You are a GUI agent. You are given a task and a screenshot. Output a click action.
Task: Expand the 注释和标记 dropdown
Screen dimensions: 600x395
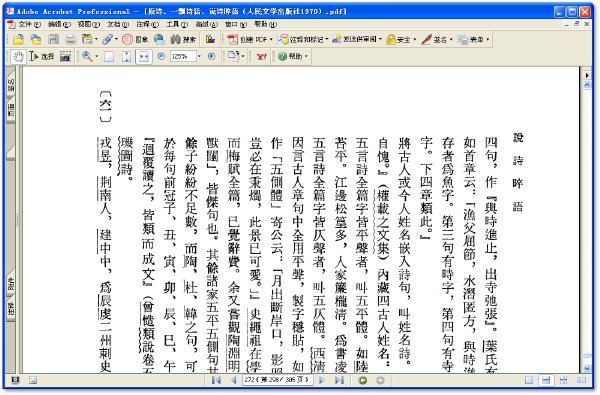[x=327, y=39]
